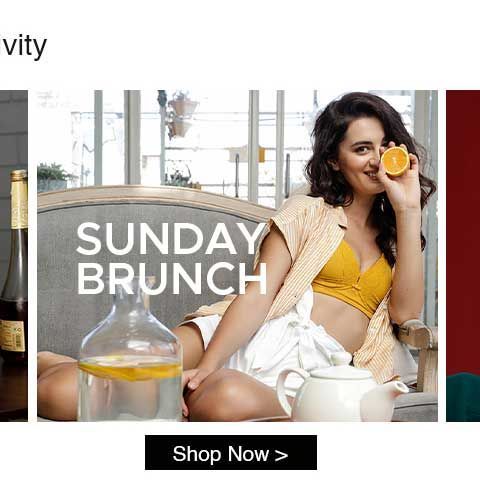Select the BRUNCH headline text

(172, 278)
